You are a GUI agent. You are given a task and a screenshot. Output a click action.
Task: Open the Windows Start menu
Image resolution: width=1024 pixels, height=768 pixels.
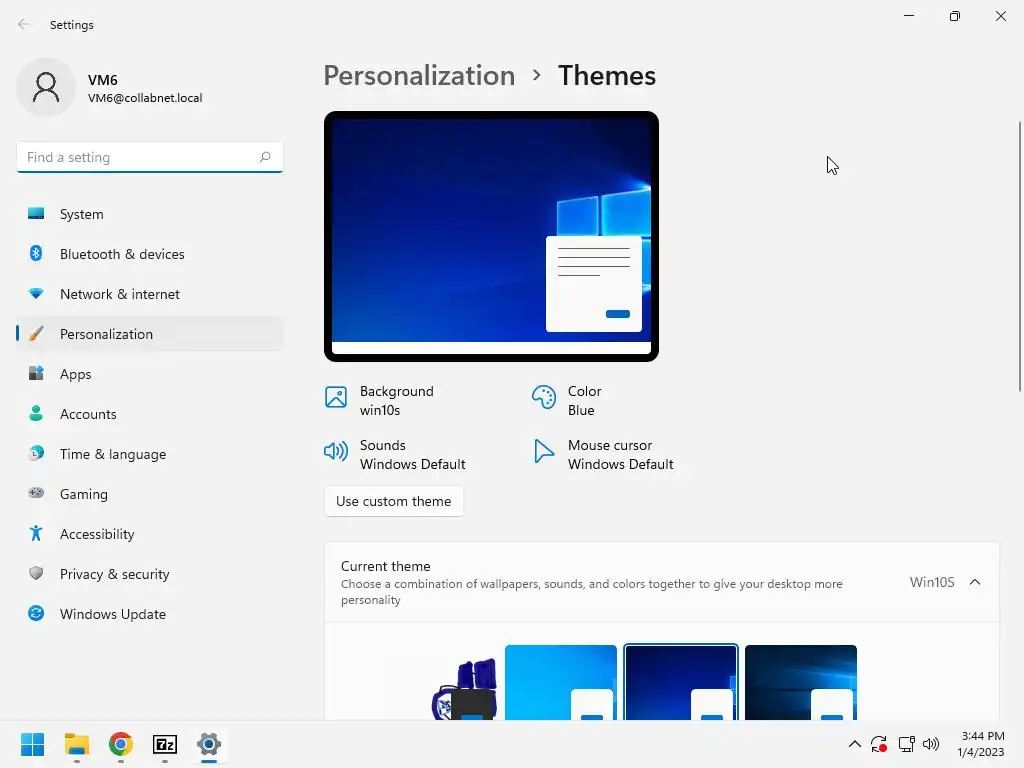click(32, 744)
